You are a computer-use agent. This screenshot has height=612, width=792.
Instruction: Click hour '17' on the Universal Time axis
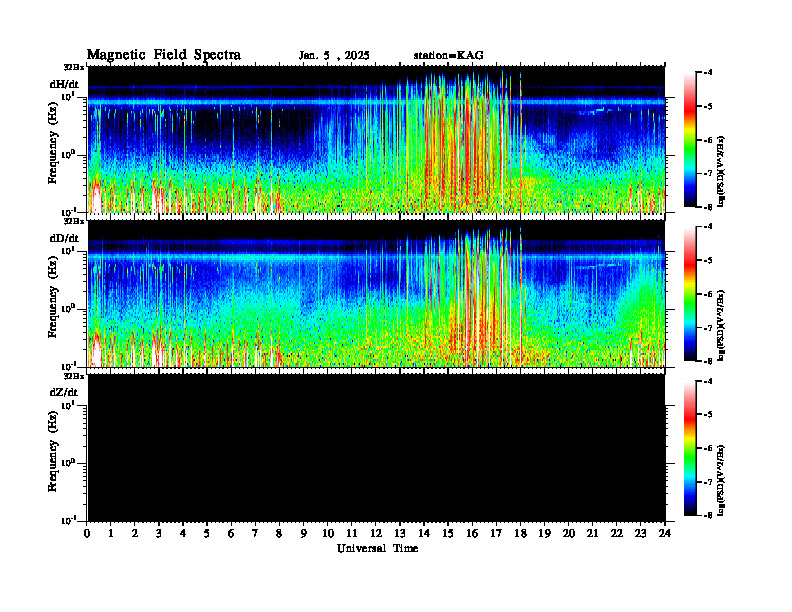tap(496, 534)
